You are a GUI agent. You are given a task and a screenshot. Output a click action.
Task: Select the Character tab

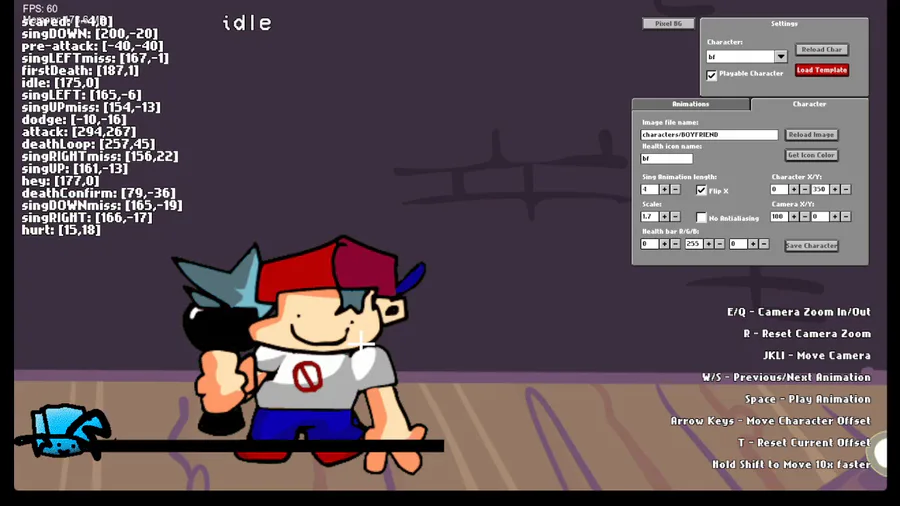[809, 104]
